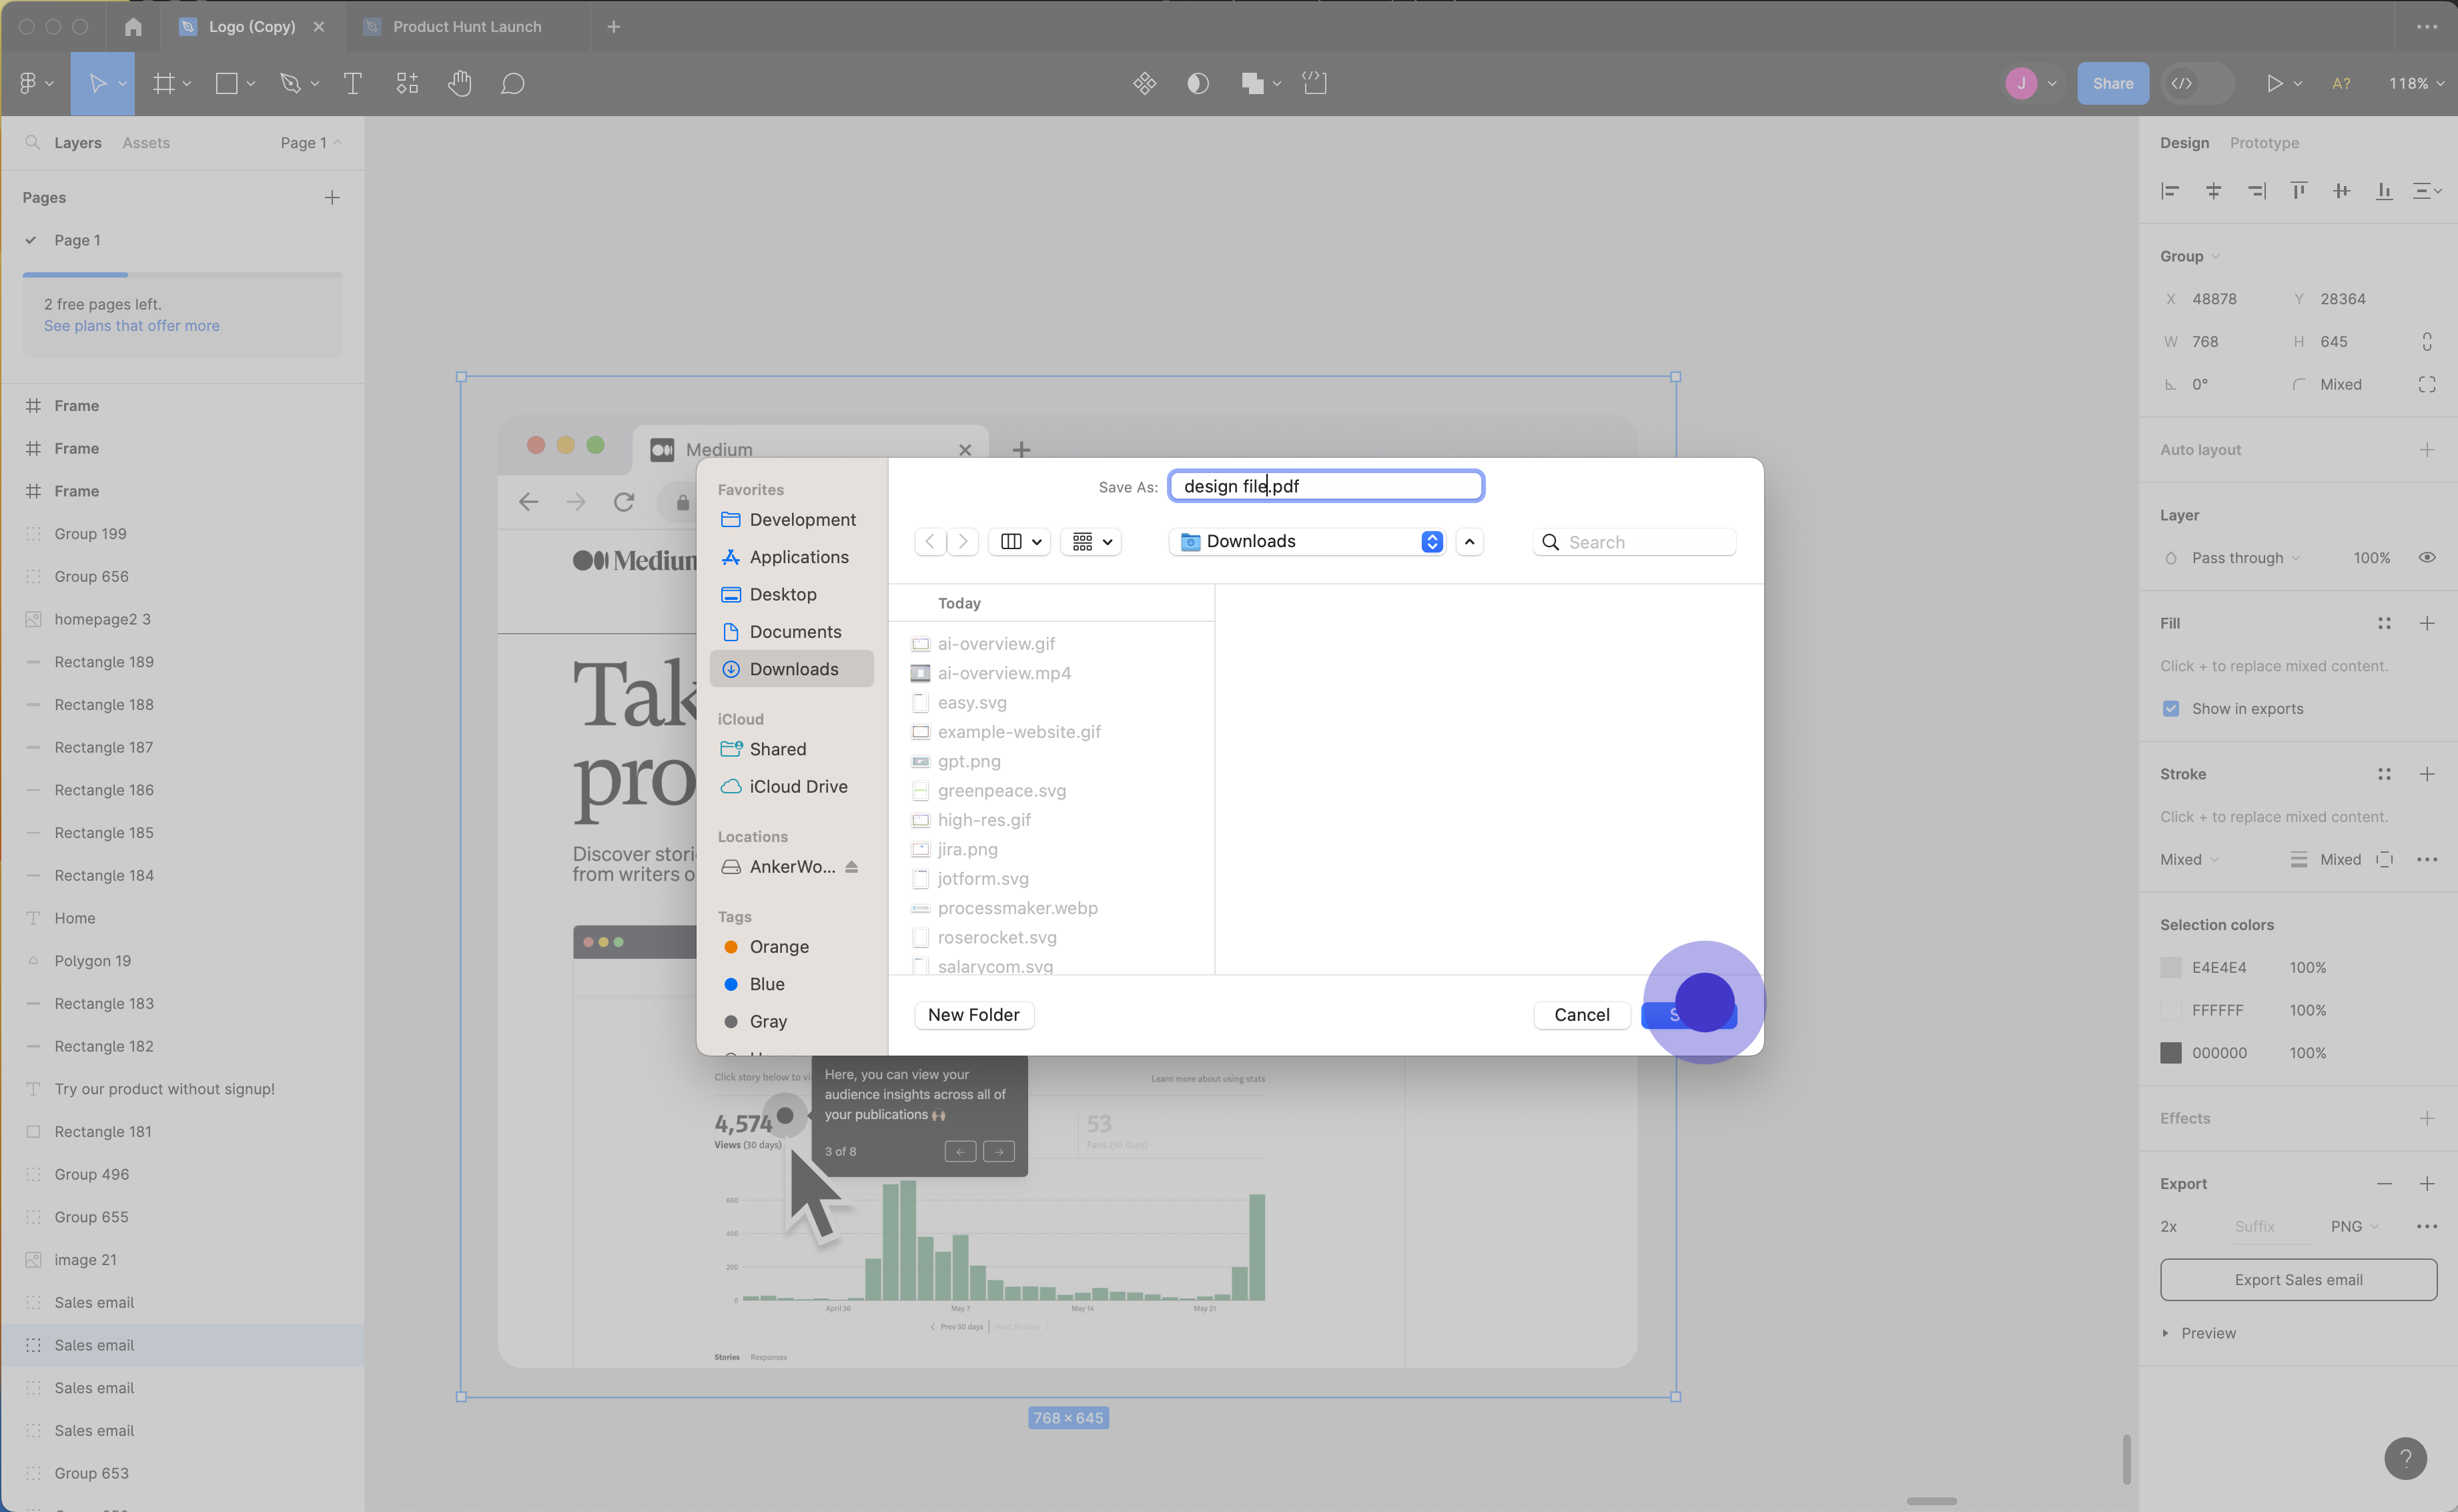Select the Hand tool
The image size is (2458, 1512).
coord(459,84)
